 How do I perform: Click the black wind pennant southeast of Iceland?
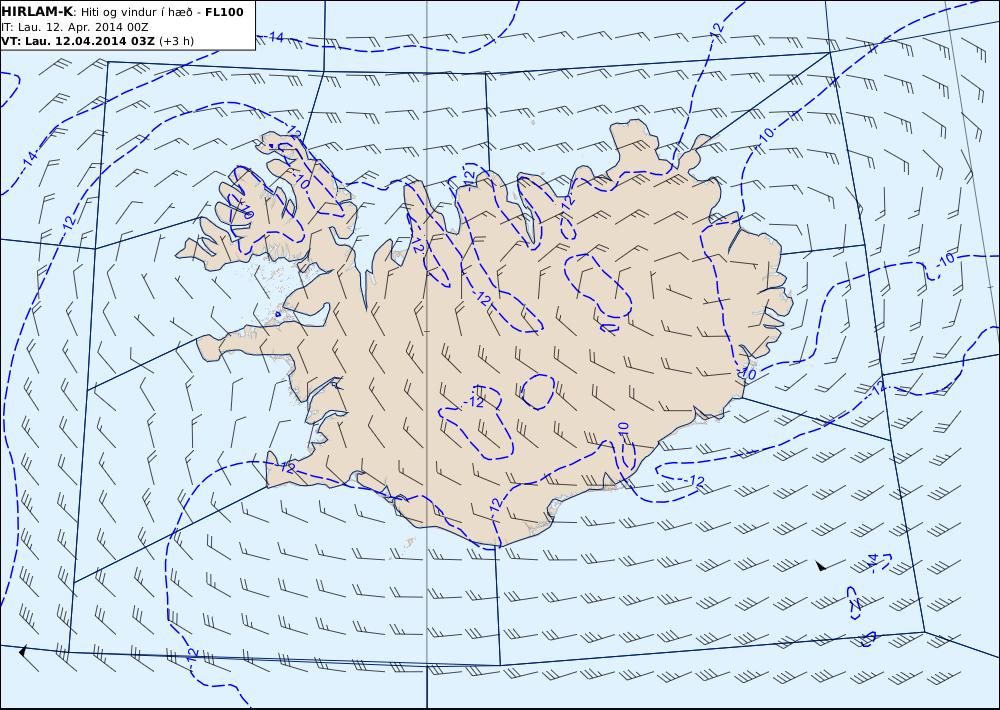click(x=821, y=565)
